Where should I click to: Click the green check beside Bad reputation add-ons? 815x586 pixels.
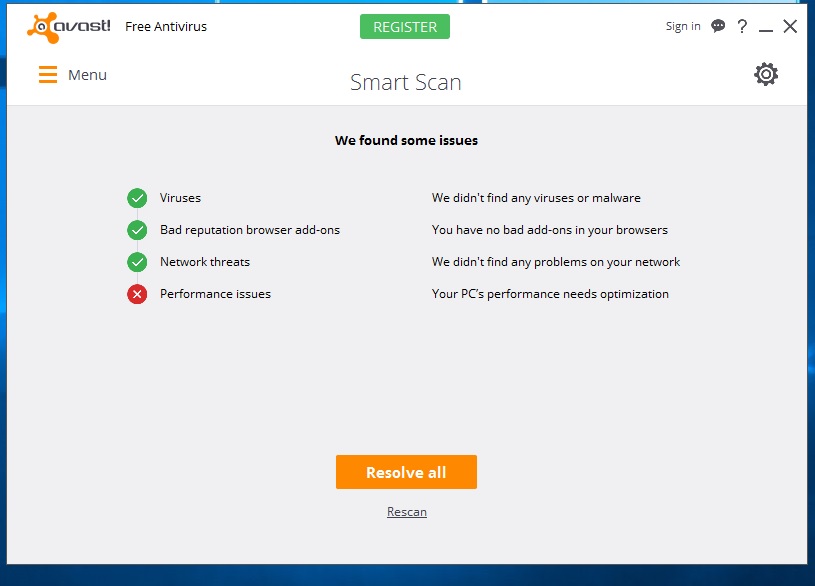tap(137, 230)
